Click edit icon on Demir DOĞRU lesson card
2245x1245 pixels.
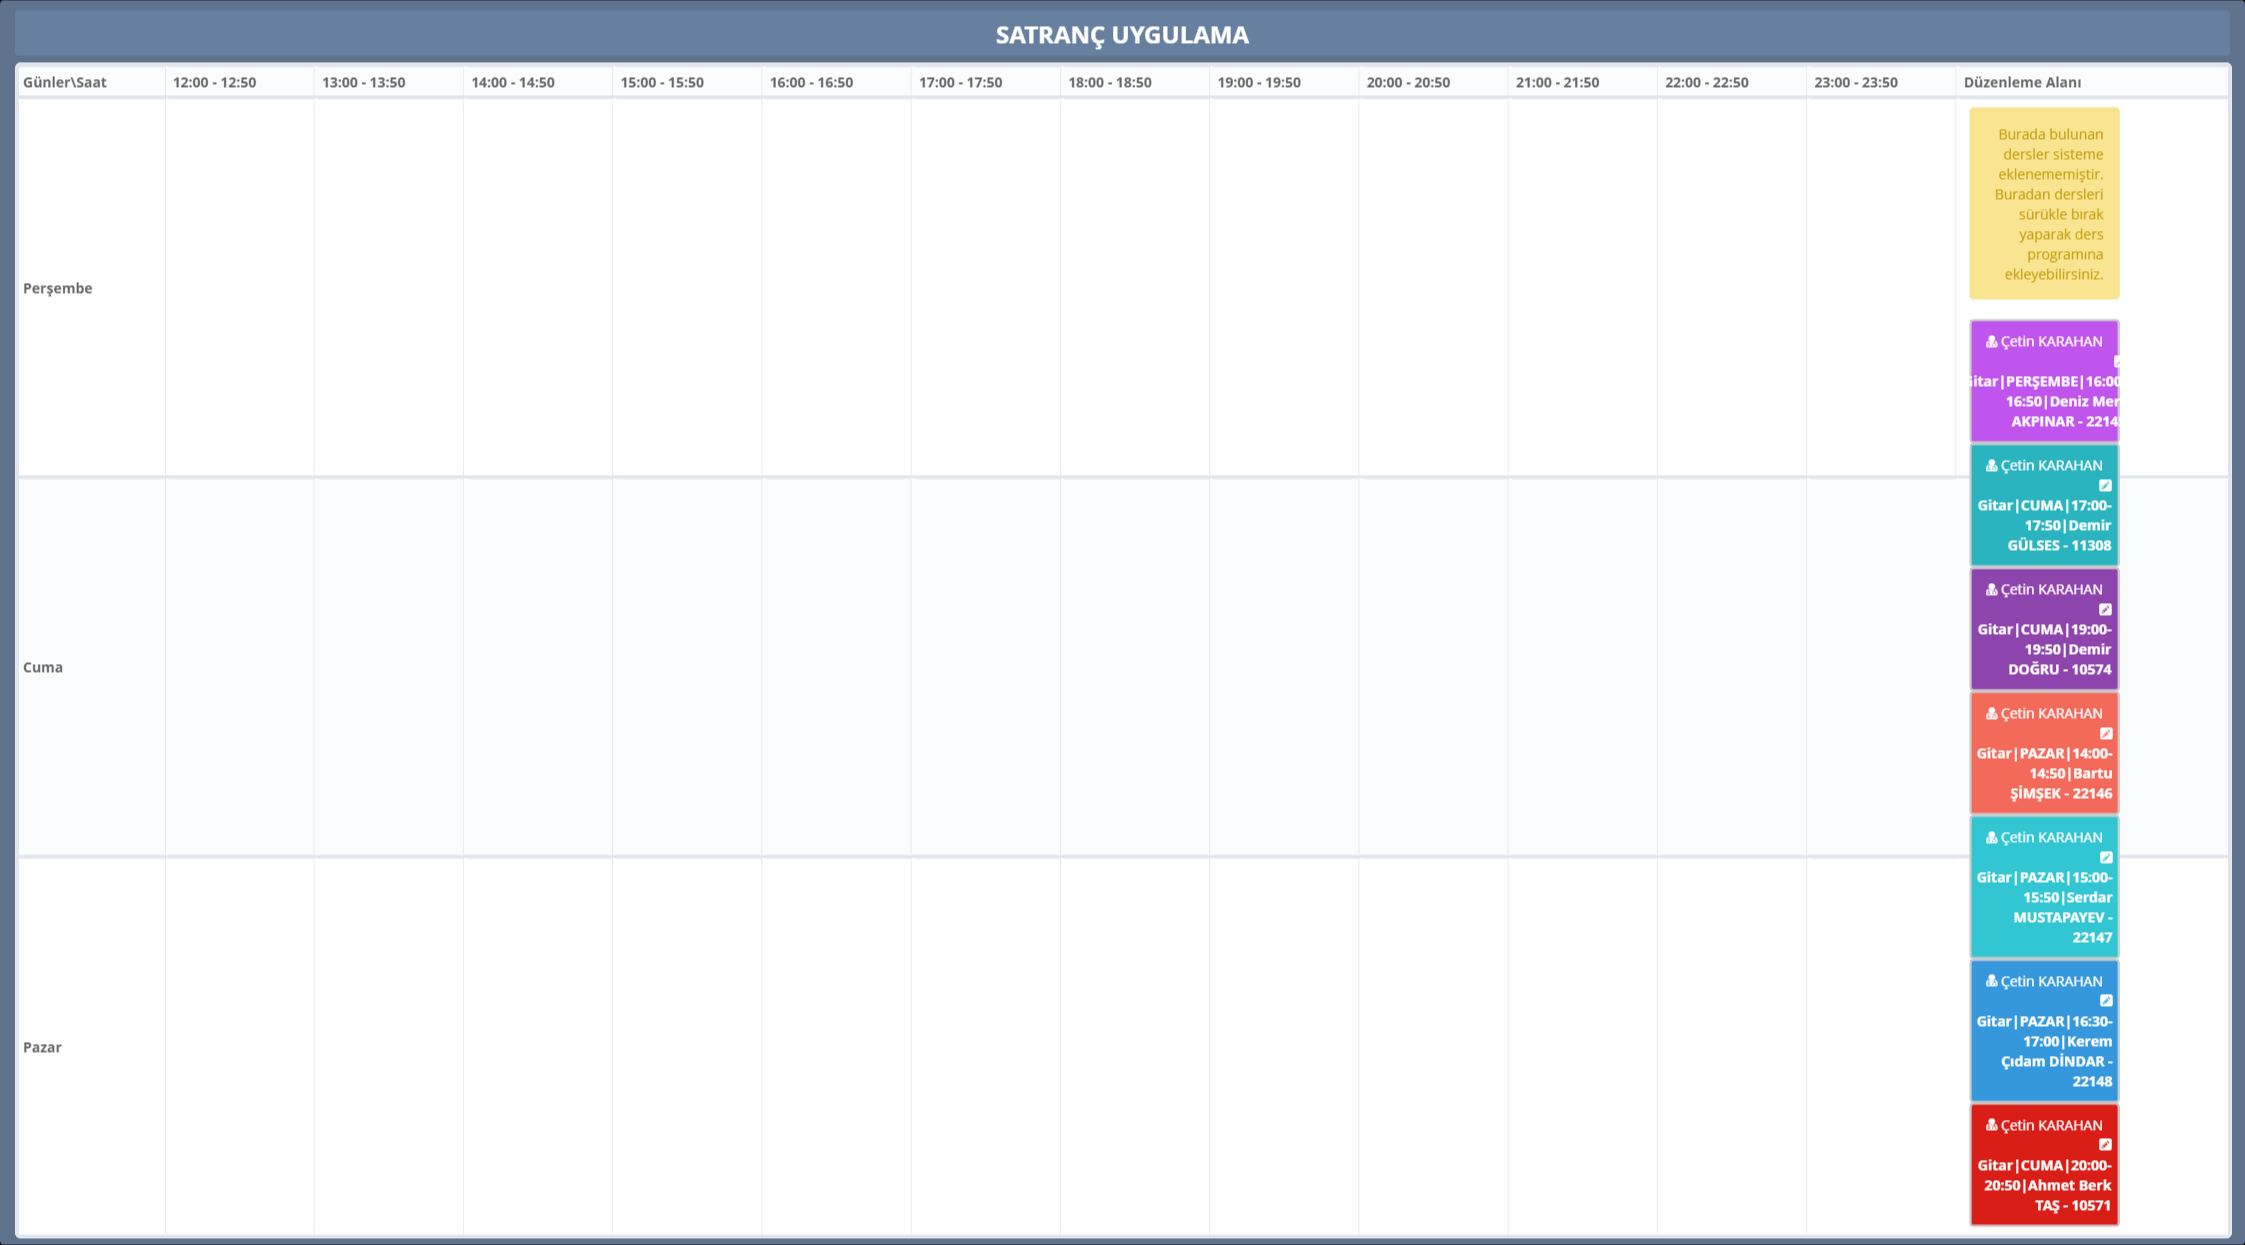coord(2105,609)
